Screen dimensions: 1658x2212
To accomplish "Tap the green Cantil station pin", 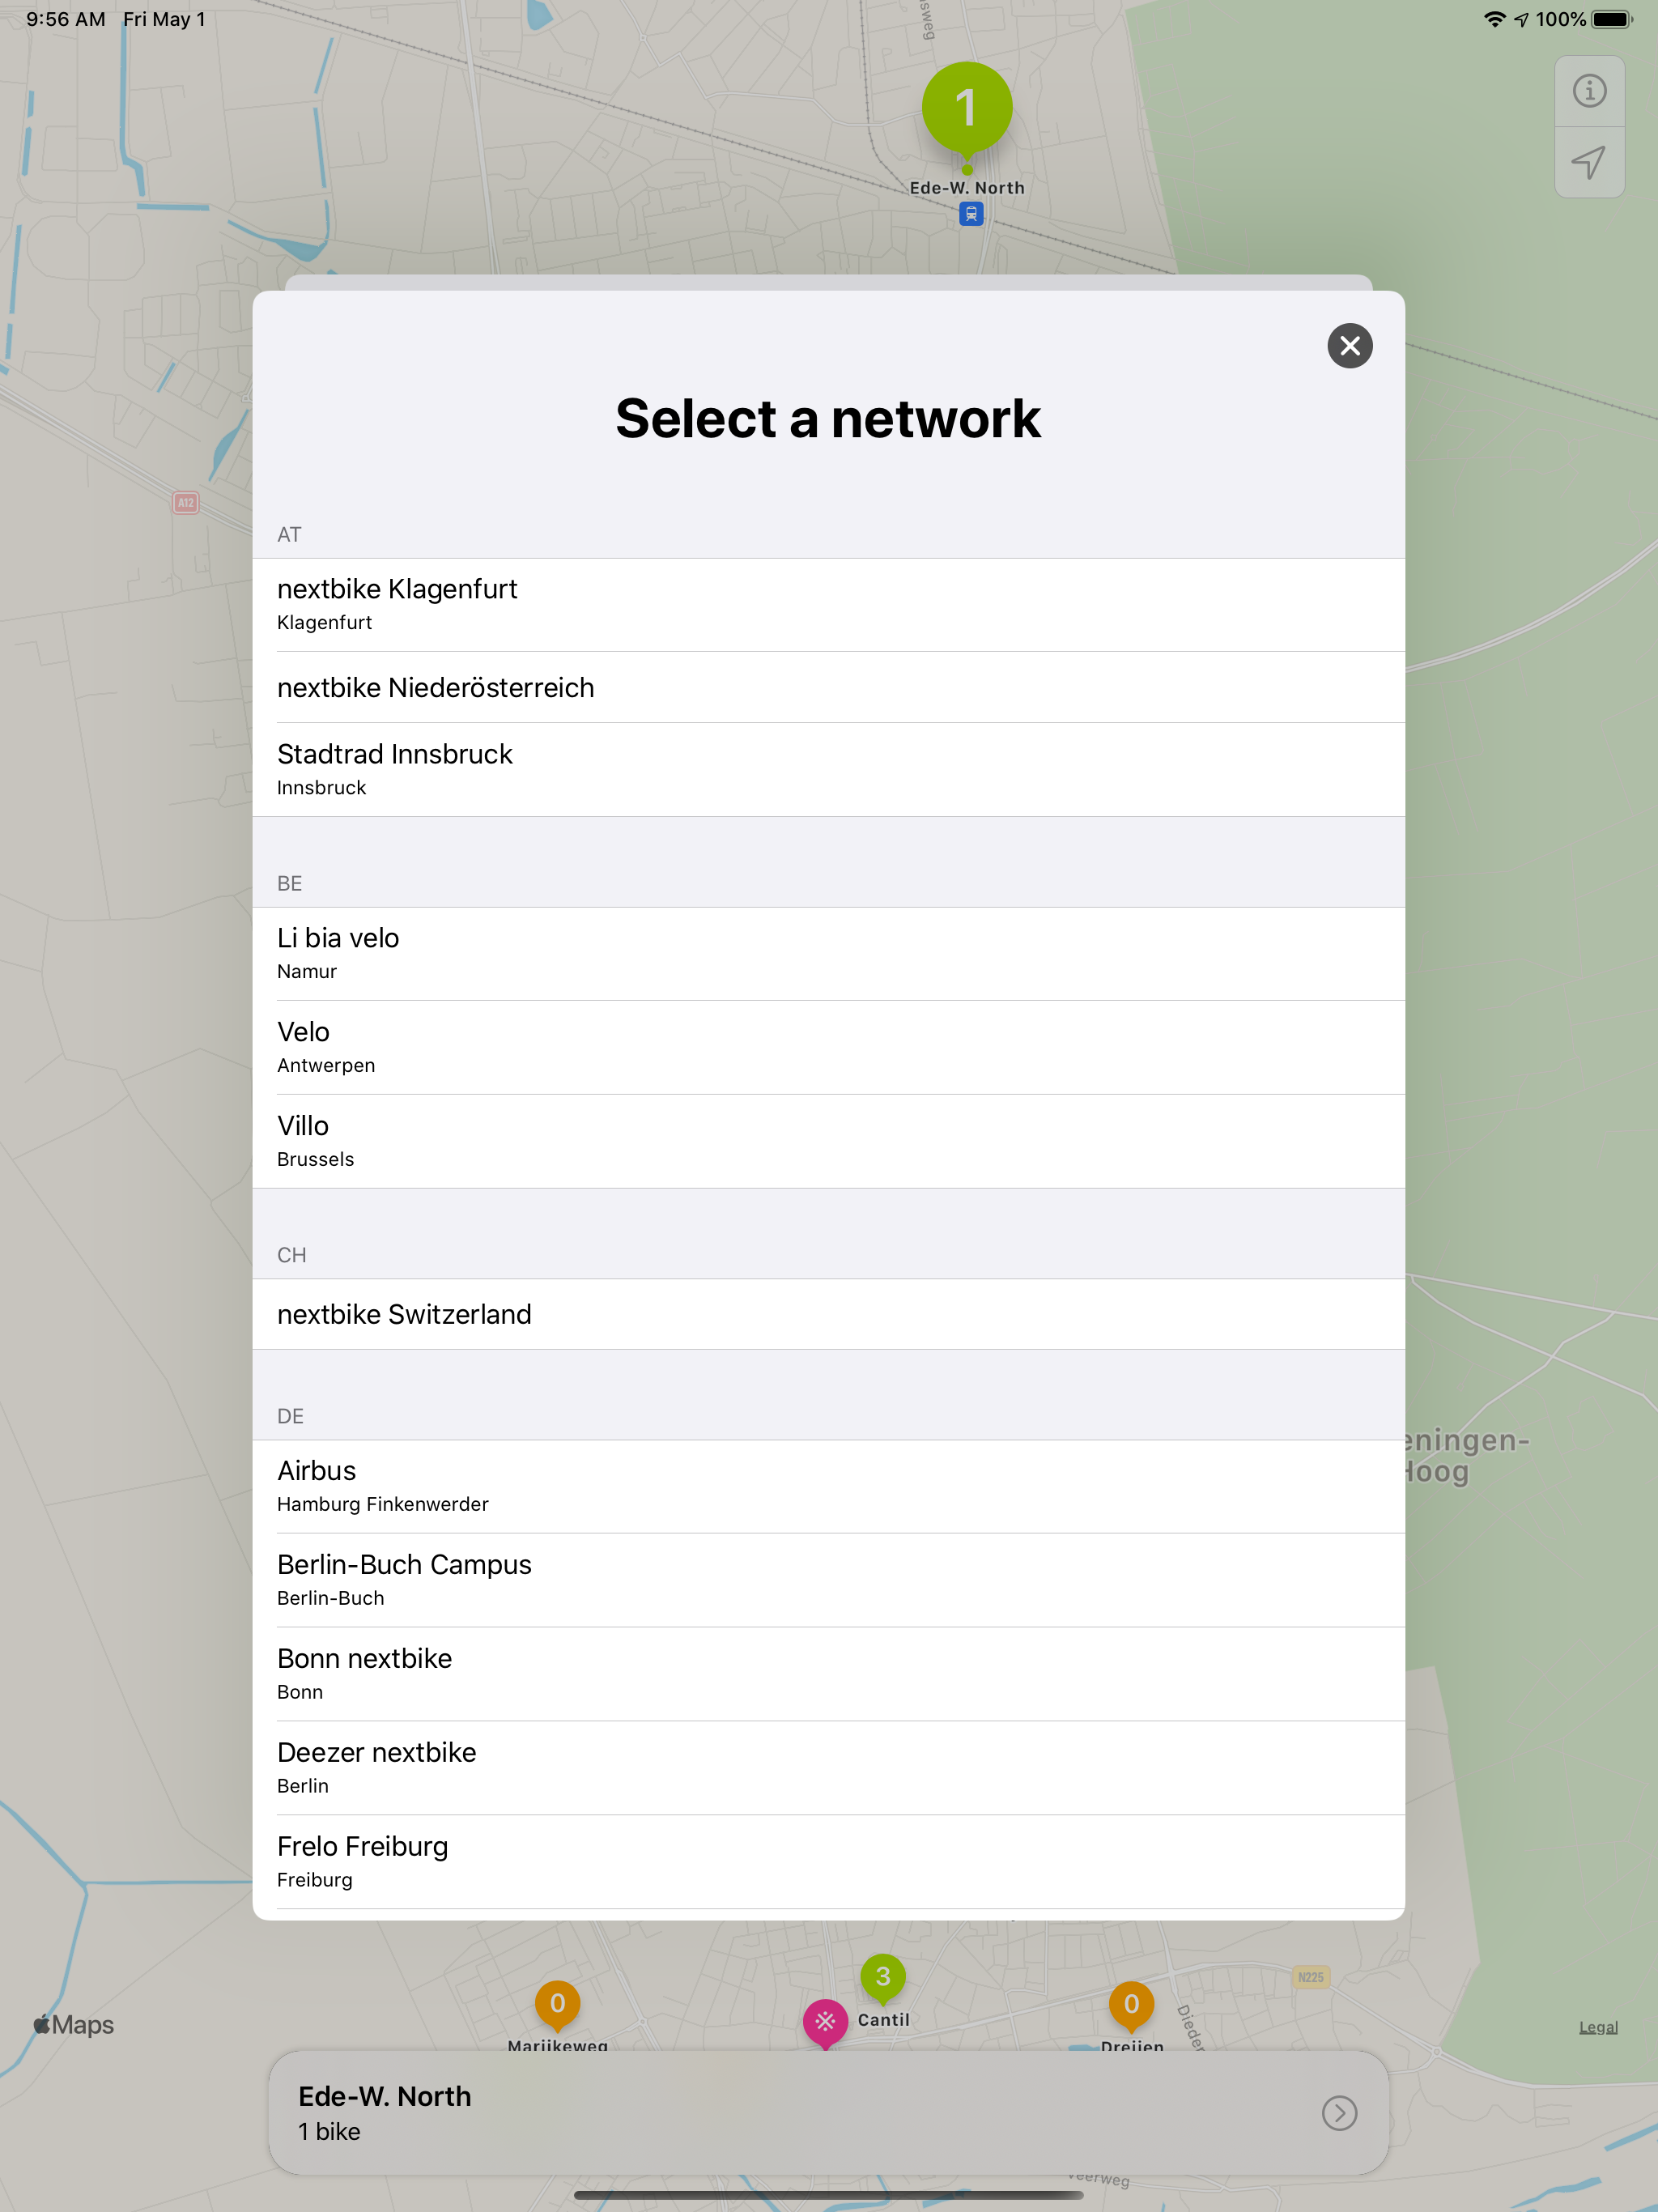I will pos(882,1978).
